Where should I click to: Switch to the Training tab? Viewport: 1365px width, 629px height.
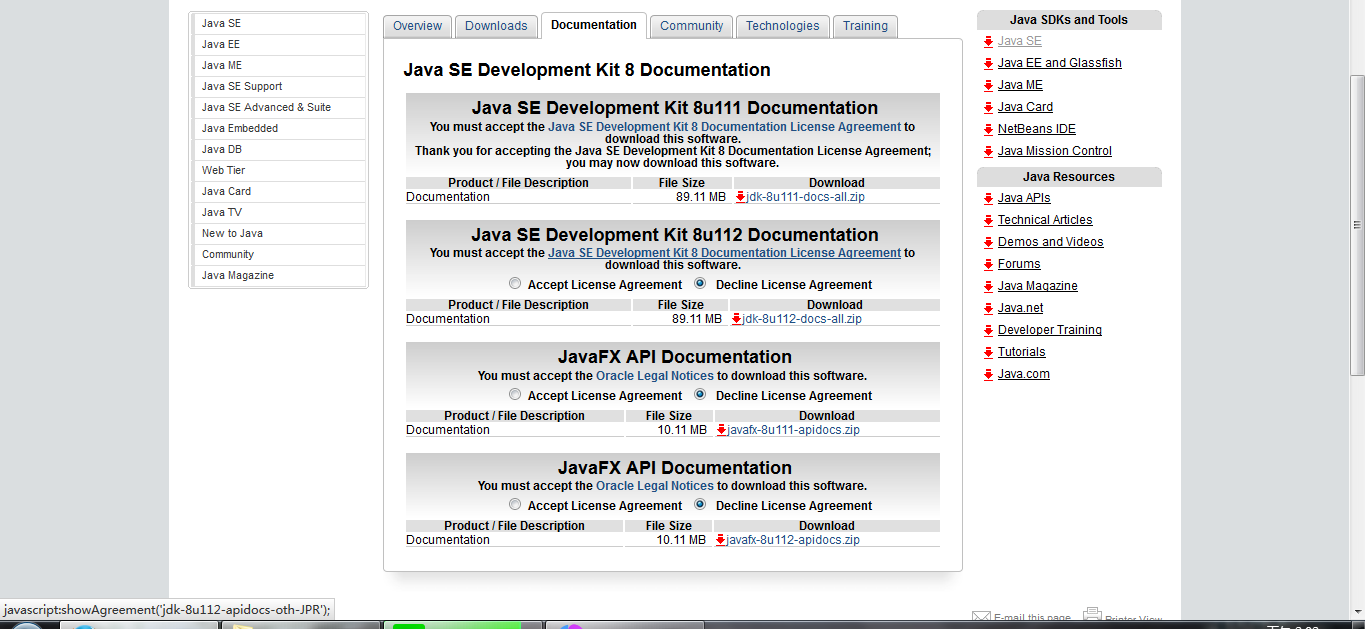coord(865,26)
